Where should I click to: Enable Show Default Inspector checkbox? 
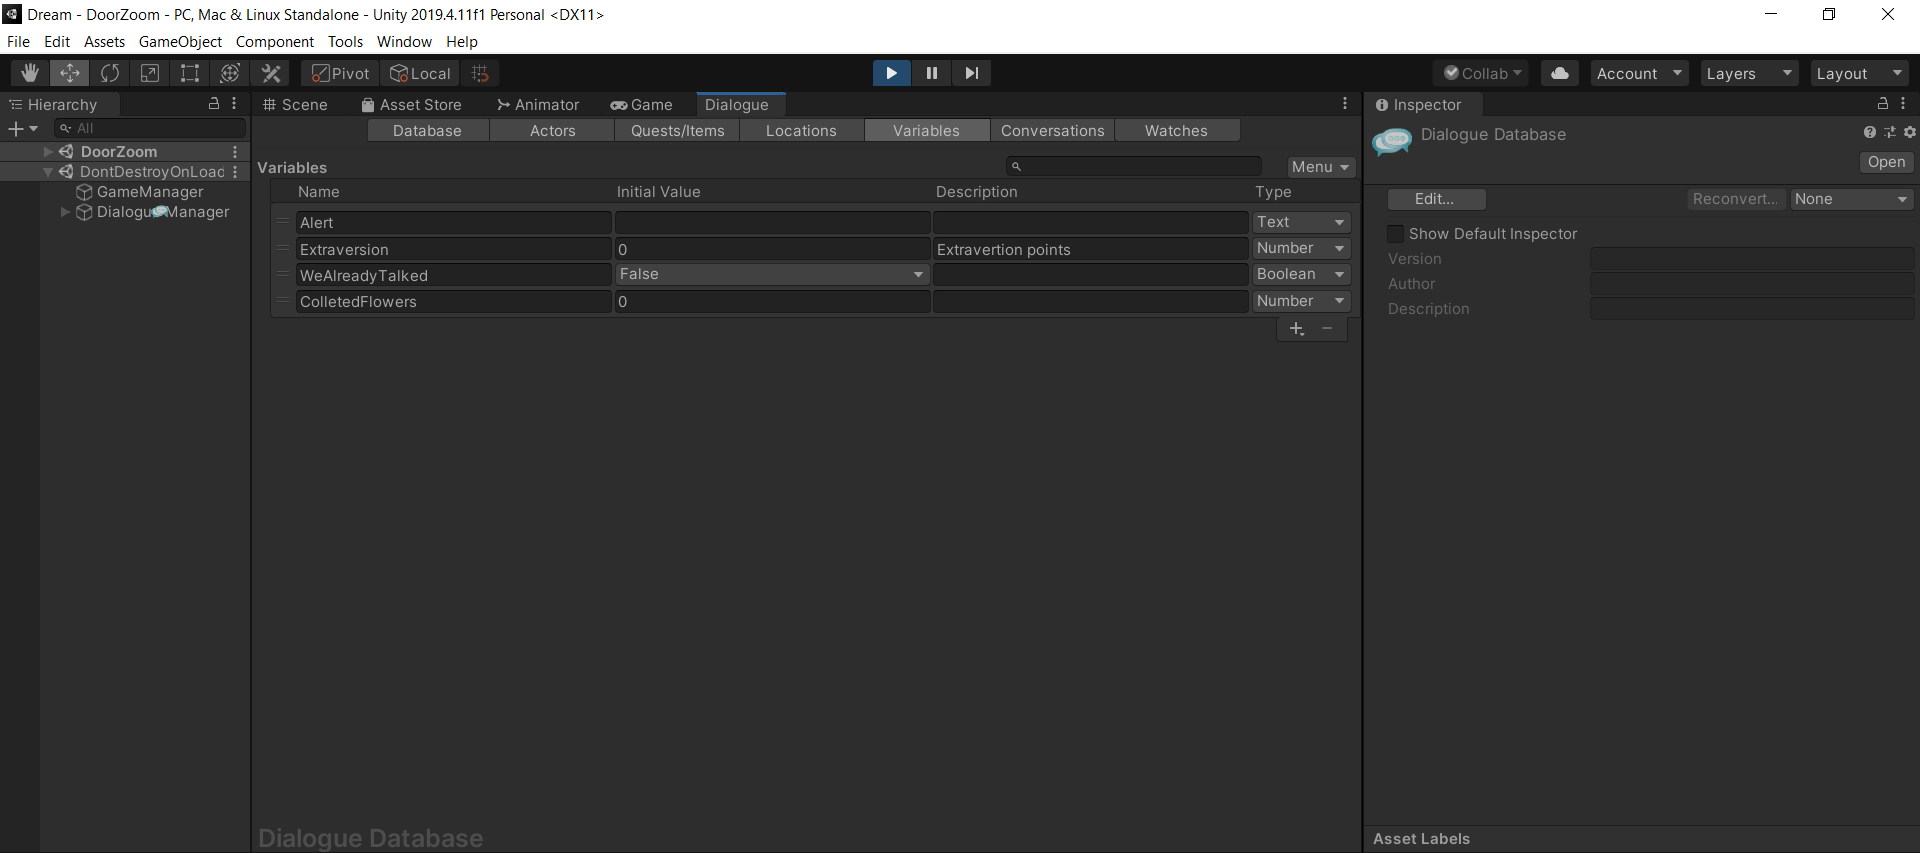[x=1396, y=234]
